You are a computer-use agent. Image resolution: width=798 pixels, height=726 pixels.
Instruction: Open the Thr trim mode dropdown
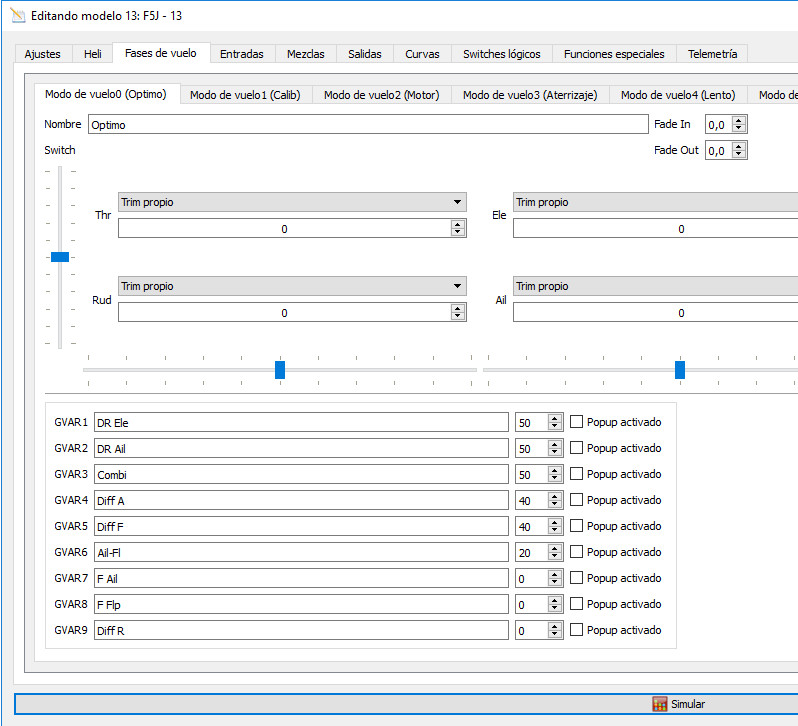pos(291,202)
